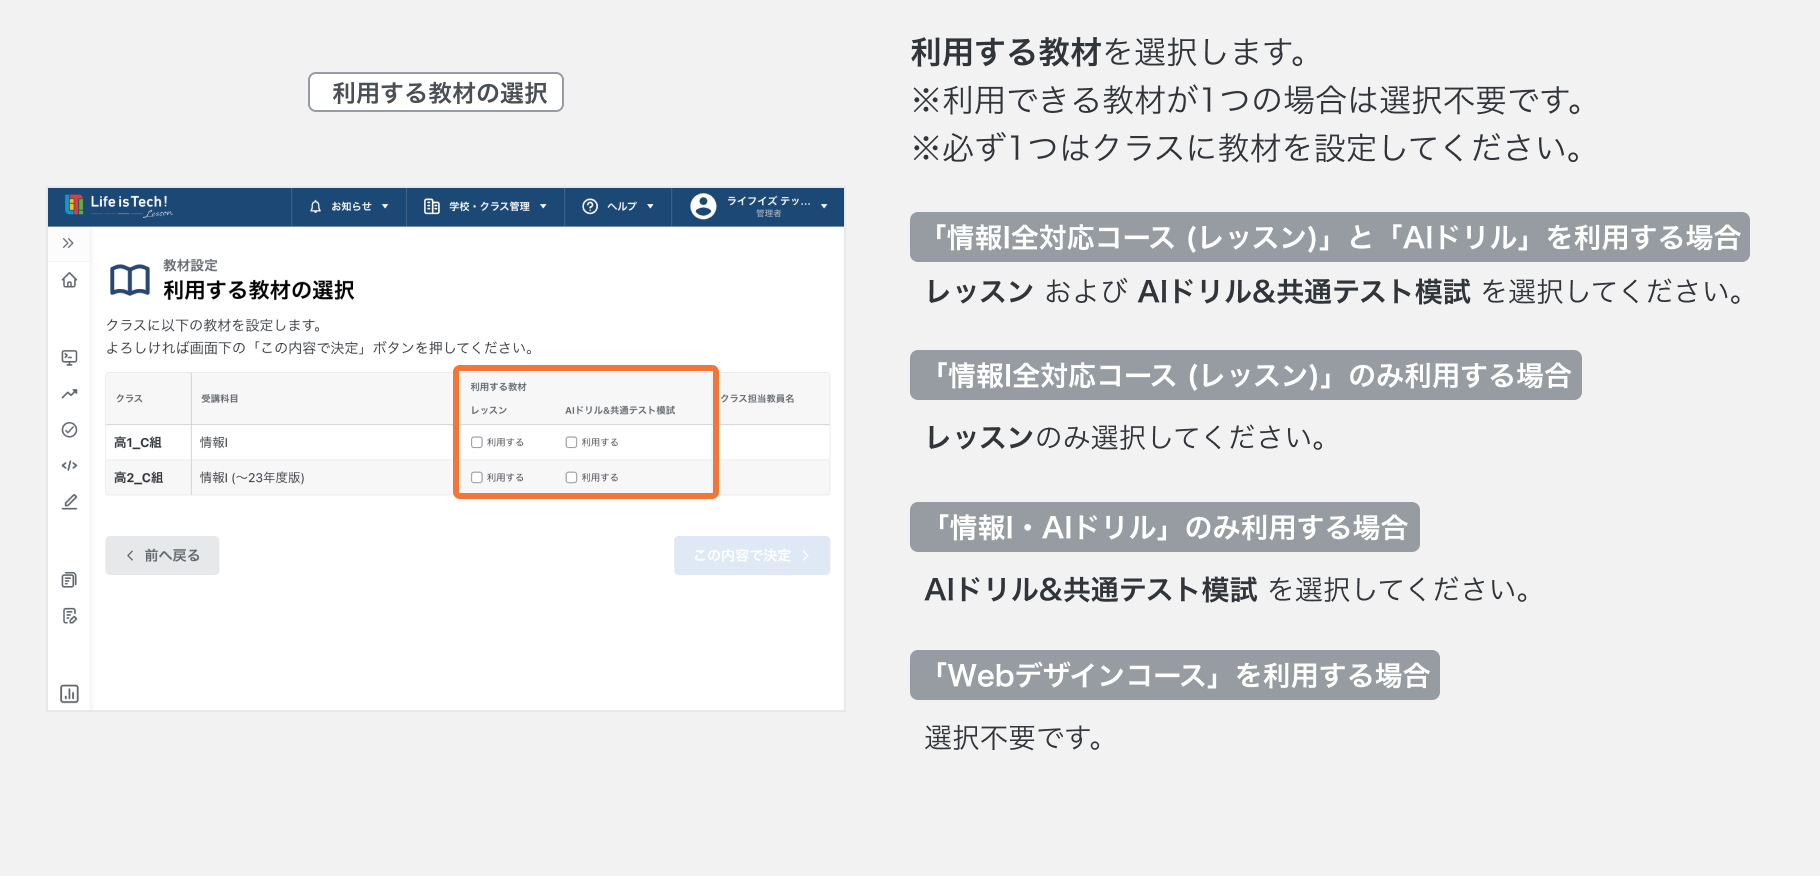The height and width of the screenshot is (876, 1820).
Task: Expand sidebar with double chevron icon
Action: [68, 243]
